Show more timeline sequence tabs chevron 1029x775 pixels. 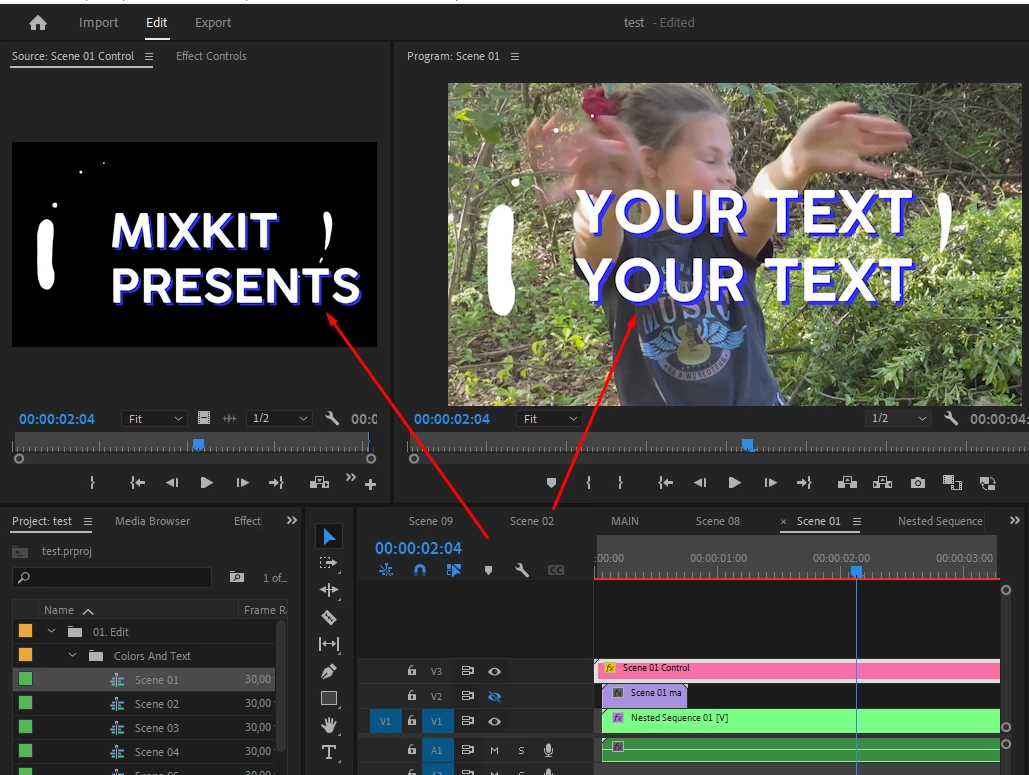(x=1015, y=520)
